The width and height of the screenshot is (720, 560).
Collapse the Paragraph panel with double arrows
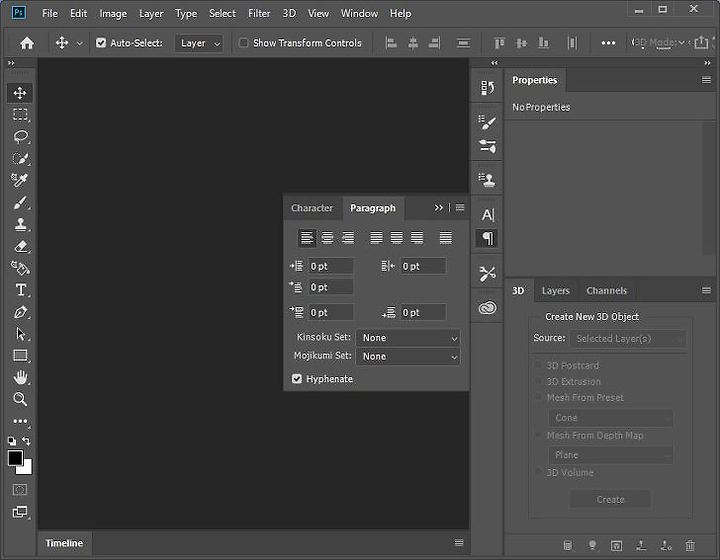coord(439,208)
